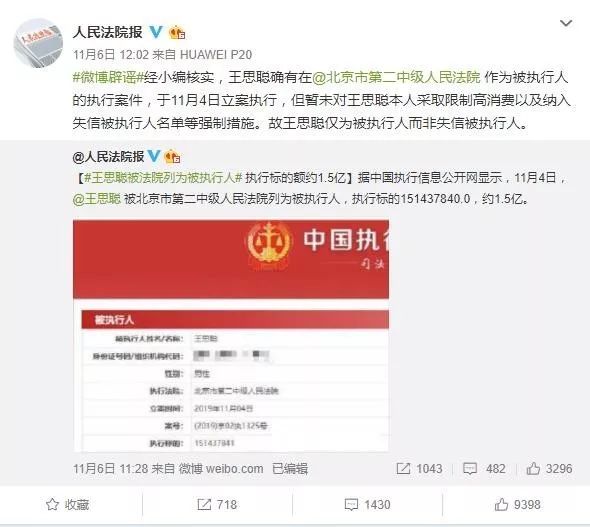Click the 人民法院报 profile avatar
Viewport: 590px width, 527px height.
point(38,44)
